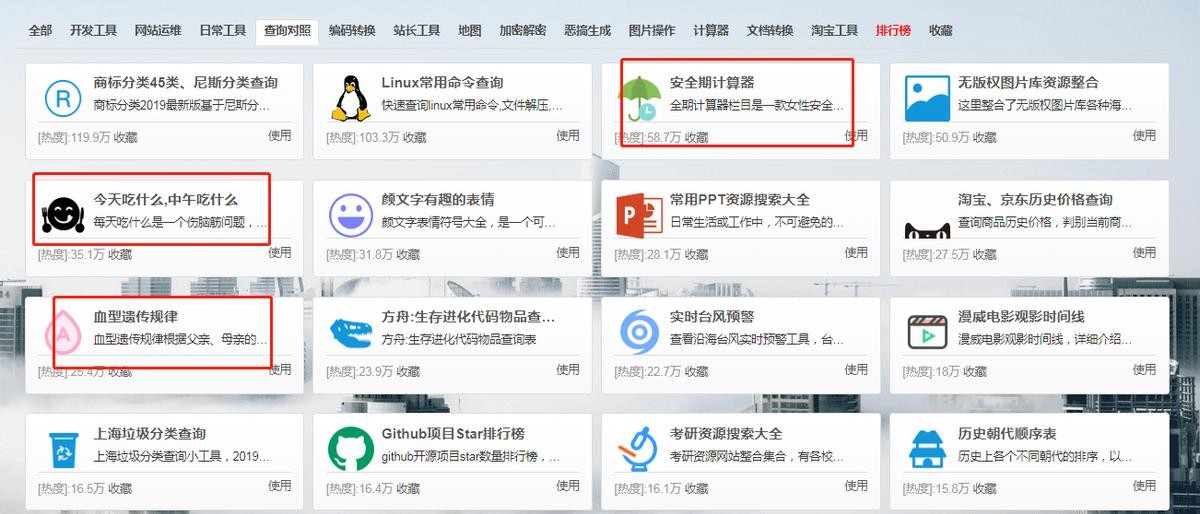1200x514 pixels.
Task: Click 使用 on the 常用PPT资源 card
Action: [x=856, y=252]
